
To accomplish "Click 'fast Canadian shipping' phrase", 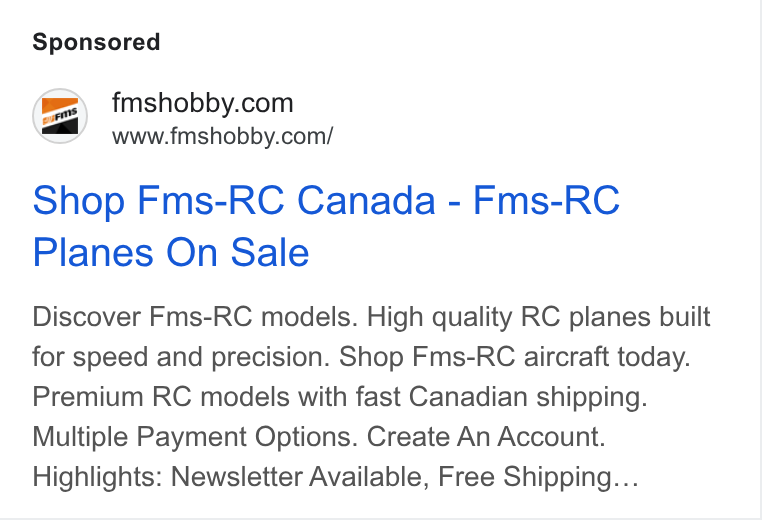I will pyautogui.click(x=502, y=397).
